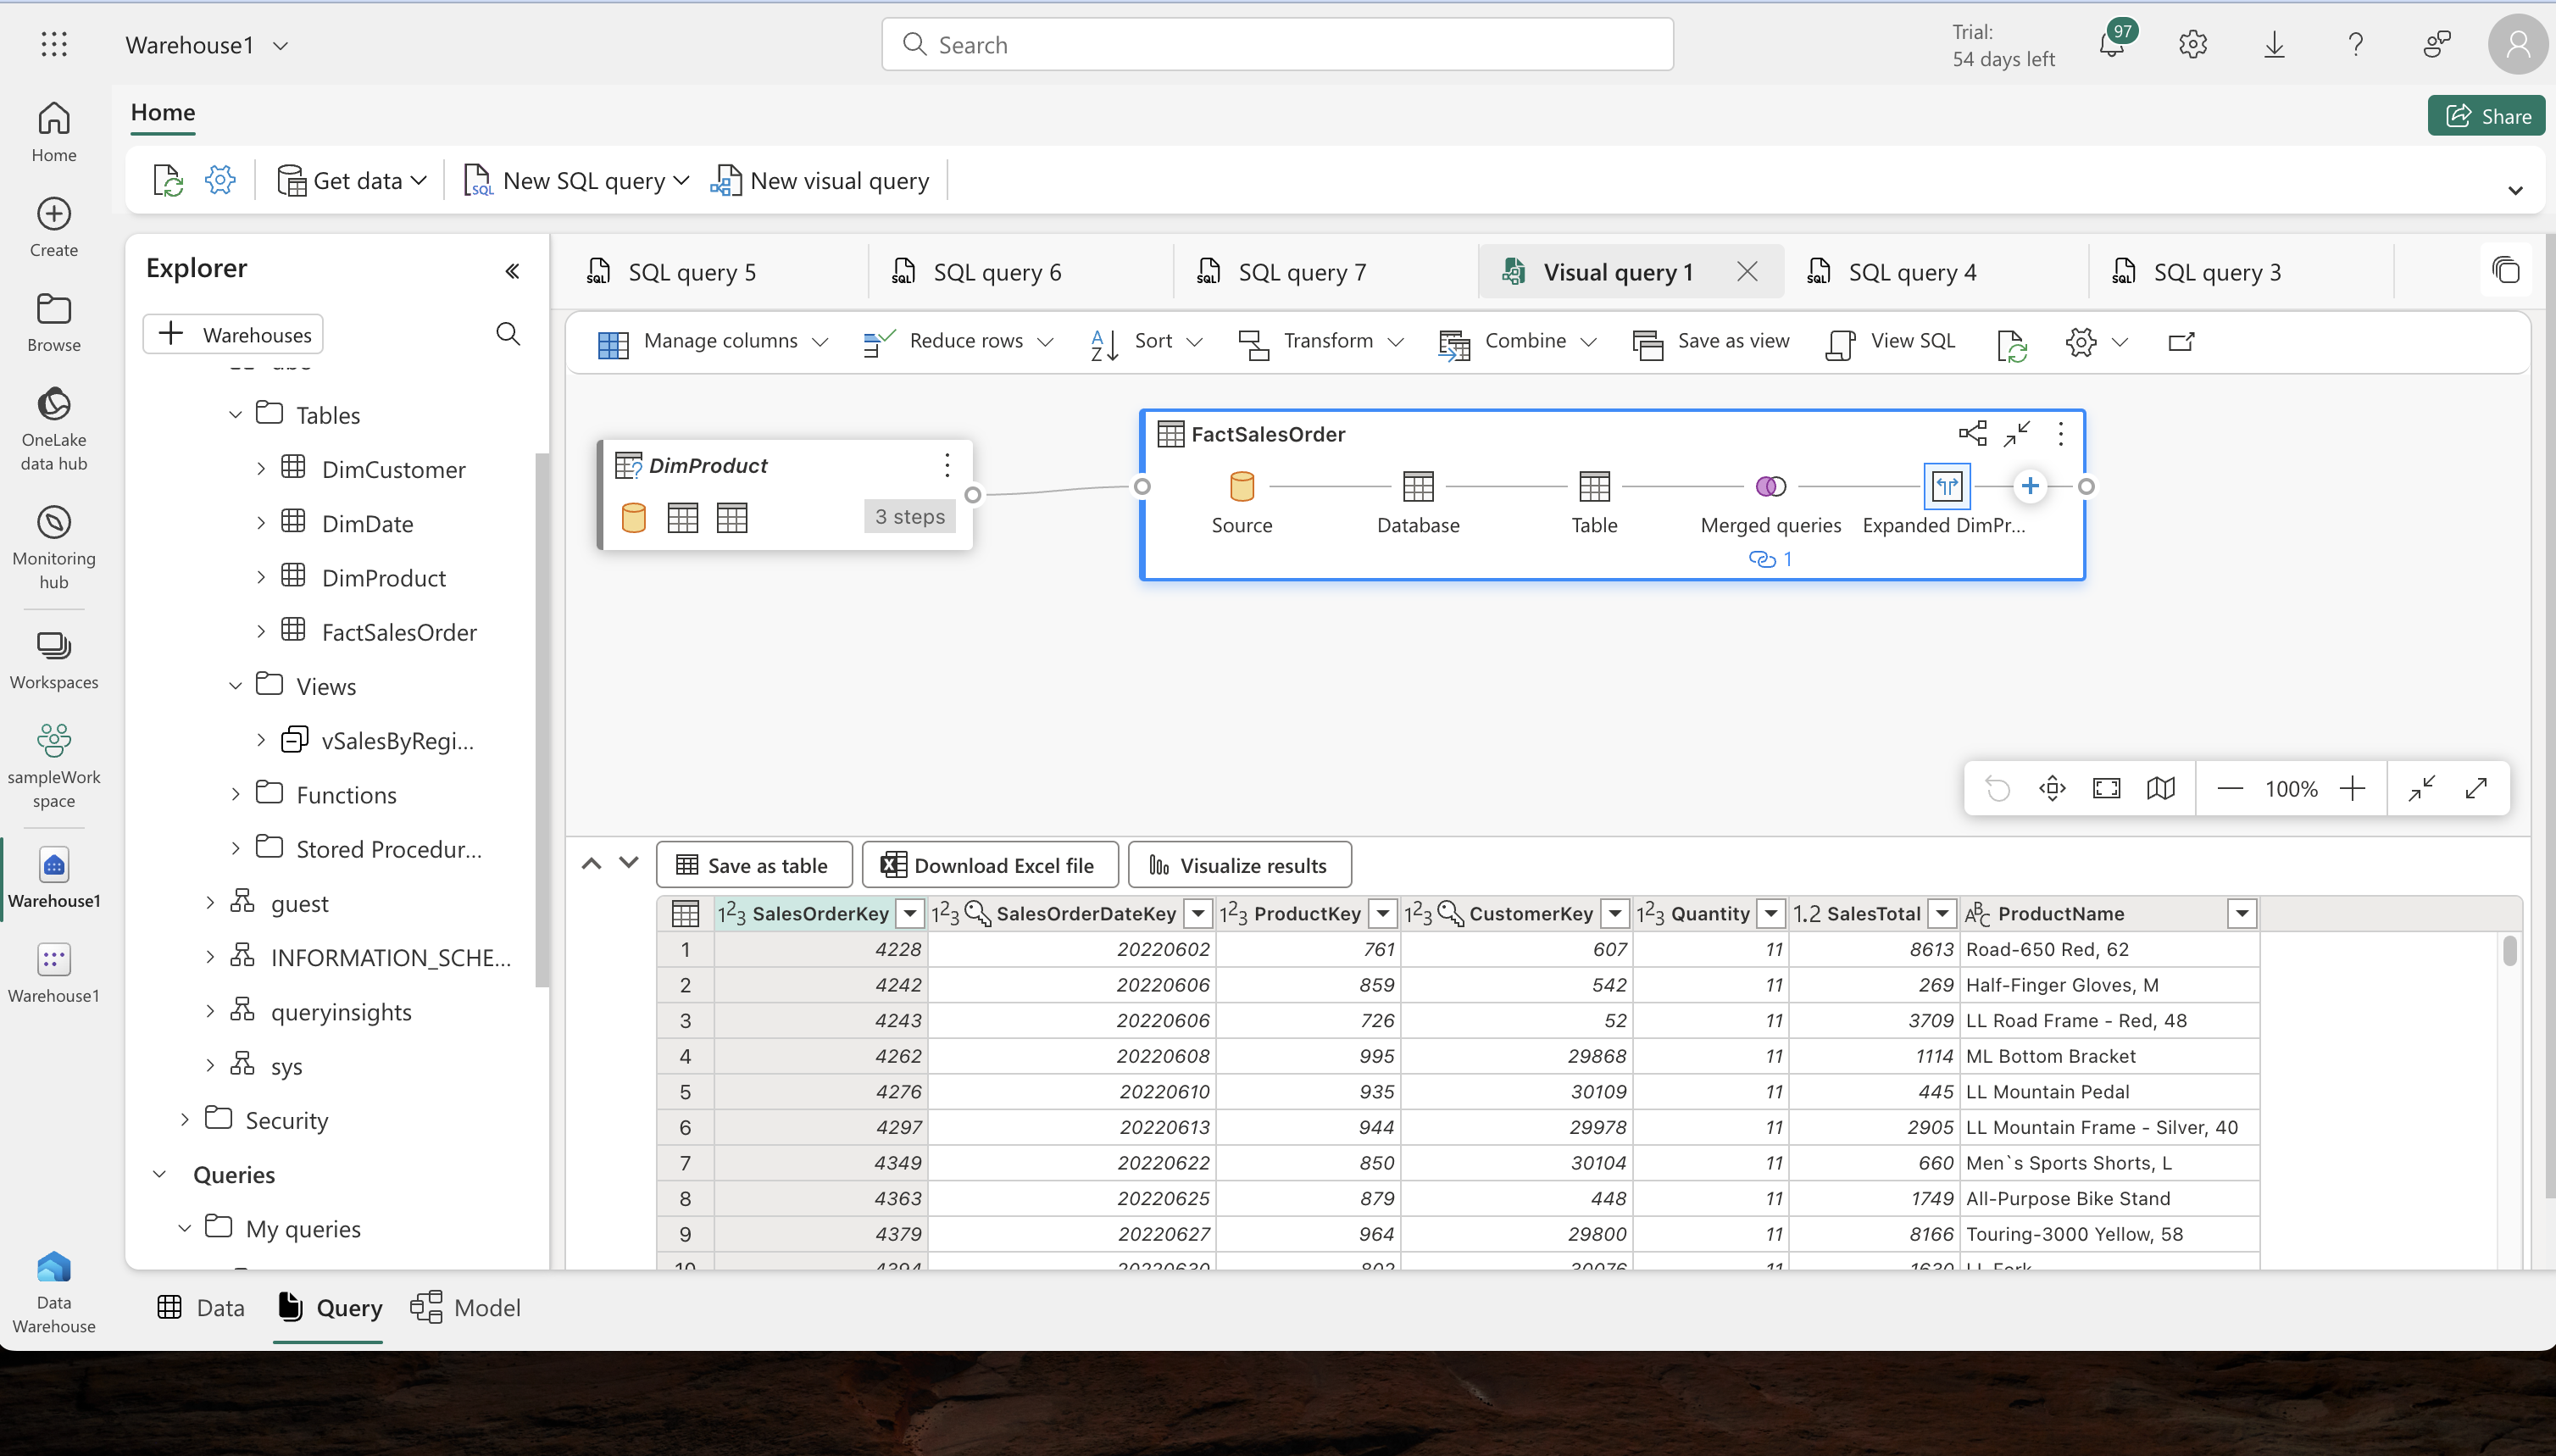The width and height of the screenshot is (2556, 1456).
Task: Expand the DimCustomer table node
Action: point(260,469)
